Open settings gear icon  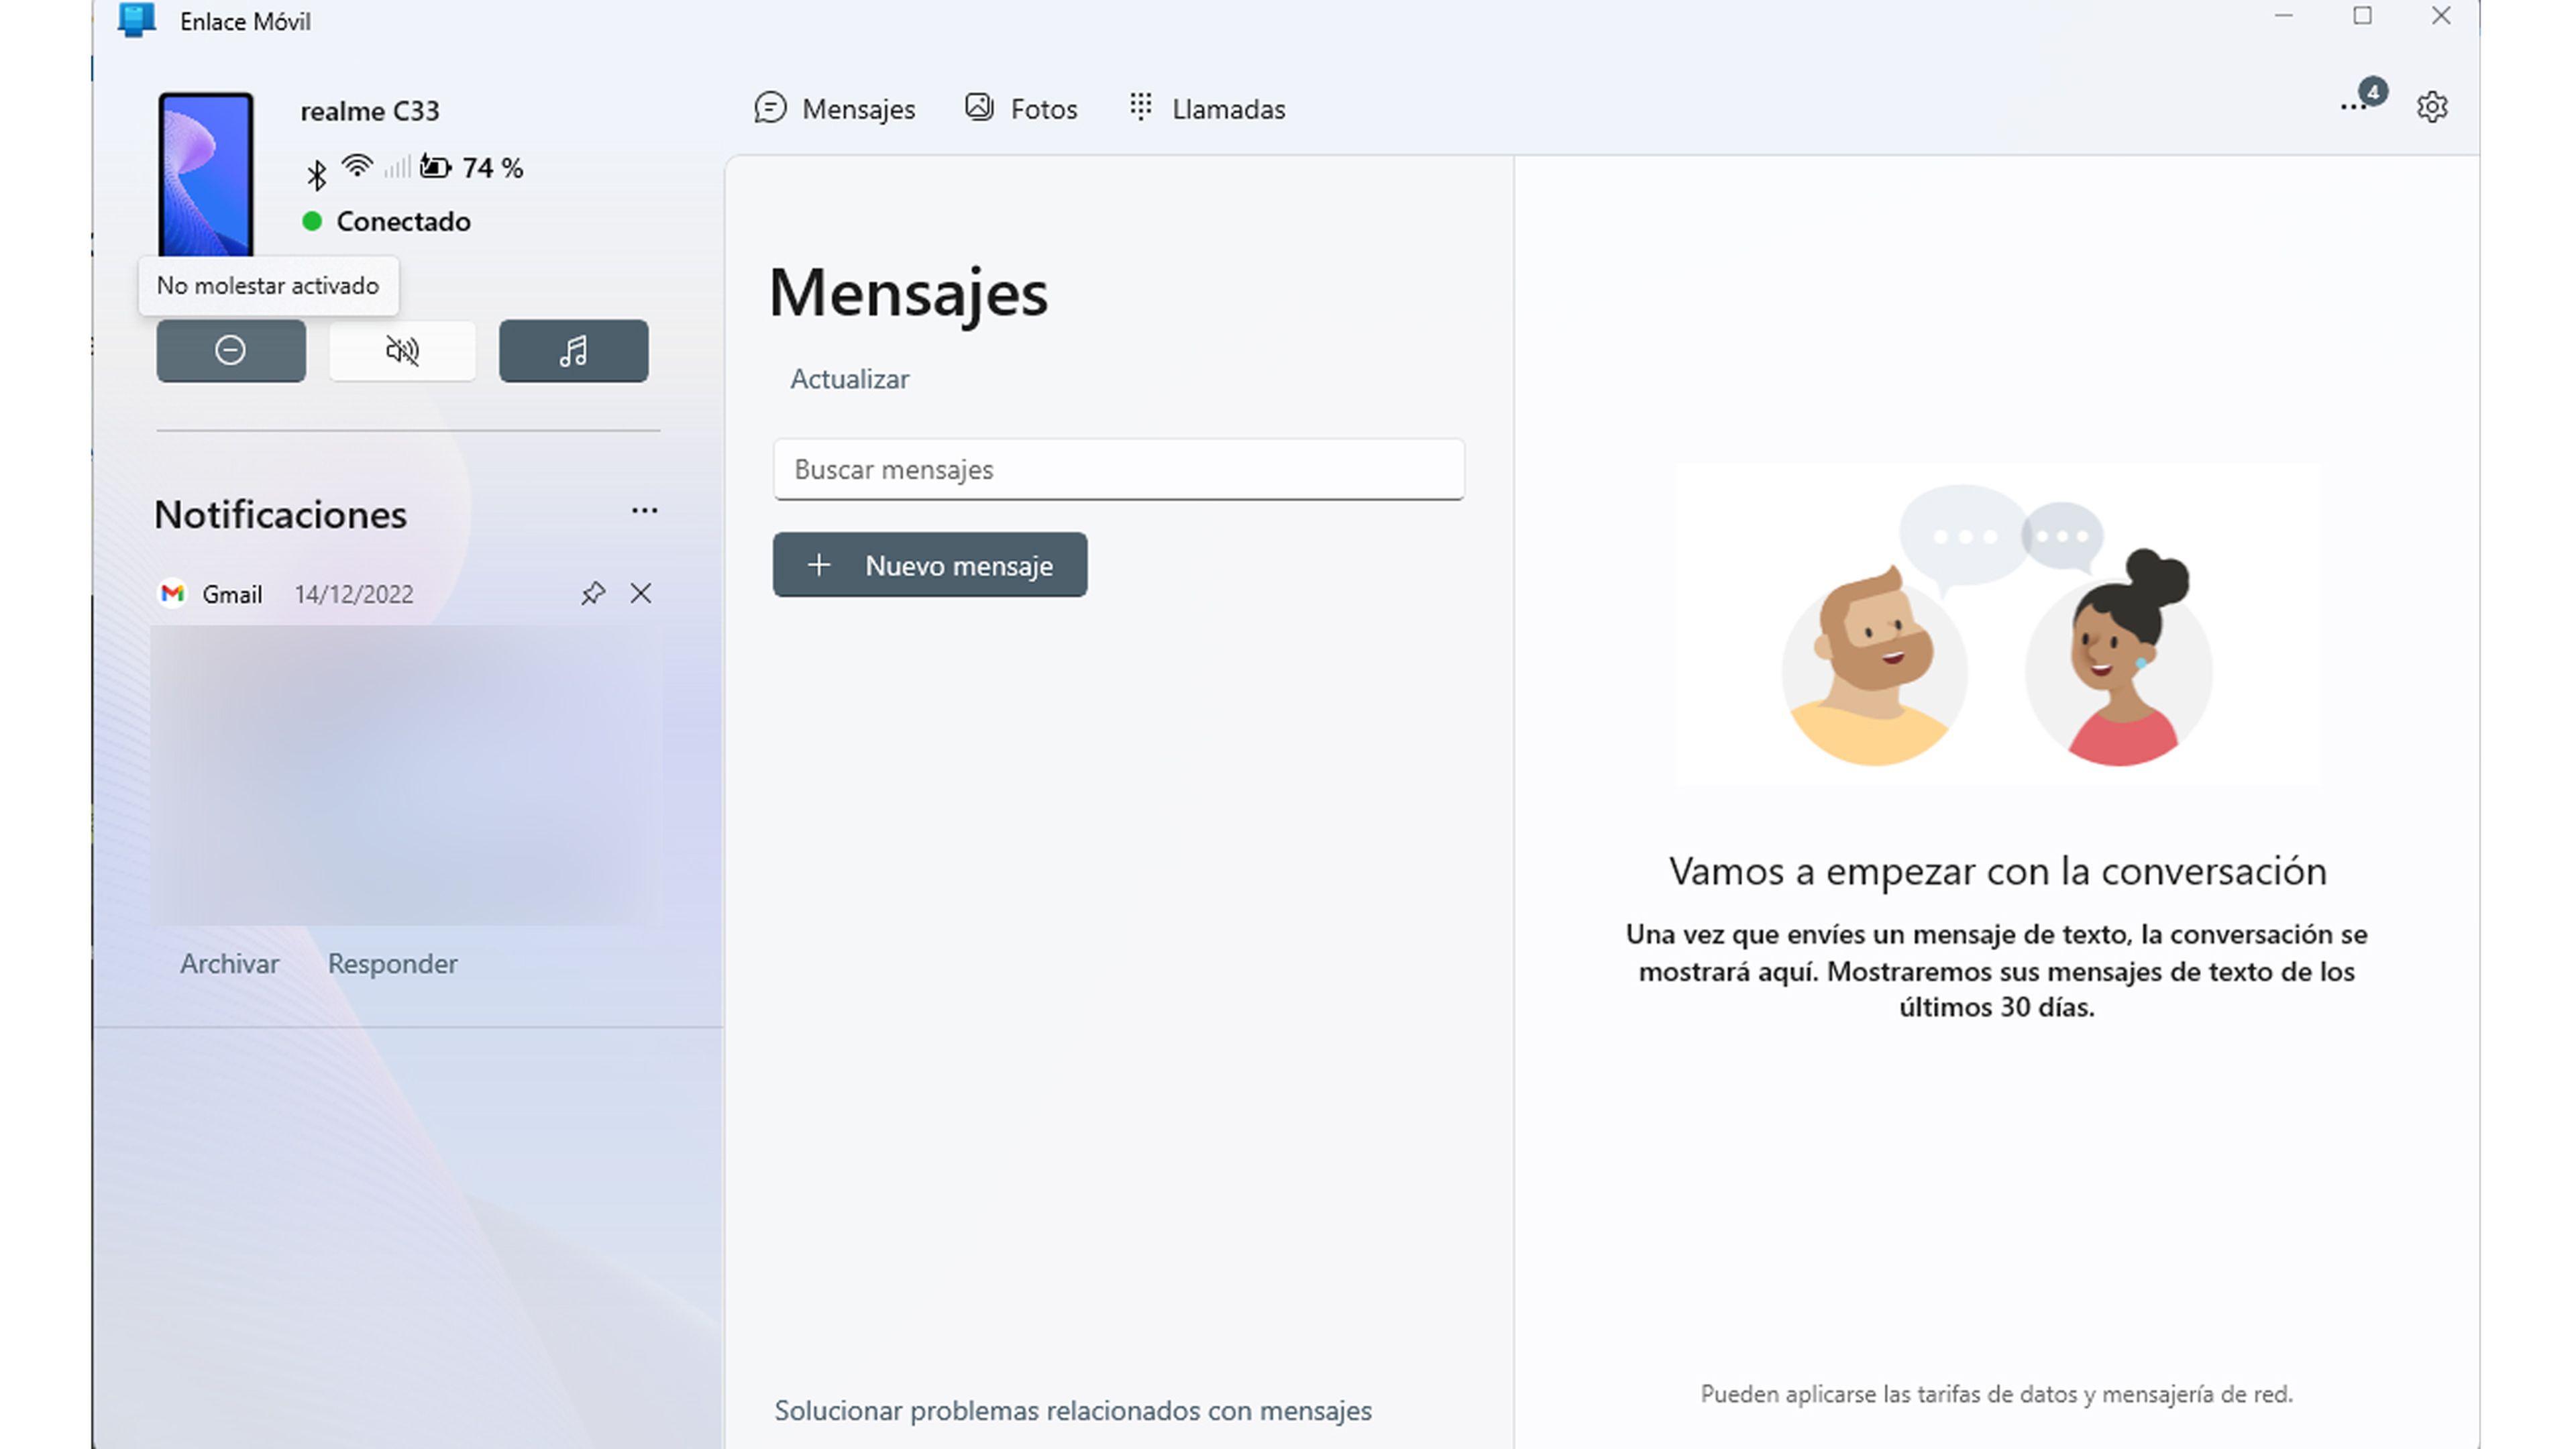[x=2432, y=107]
